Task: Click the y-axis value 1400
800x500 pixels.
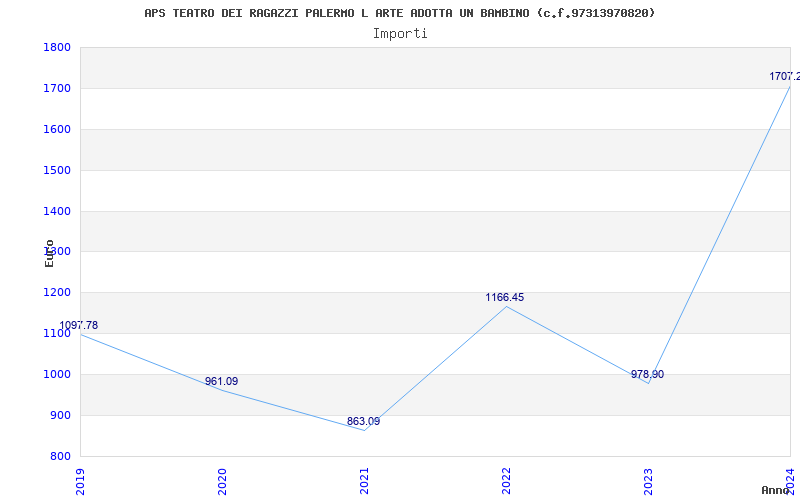Action: pyautogui.click(x=57, y=211)
